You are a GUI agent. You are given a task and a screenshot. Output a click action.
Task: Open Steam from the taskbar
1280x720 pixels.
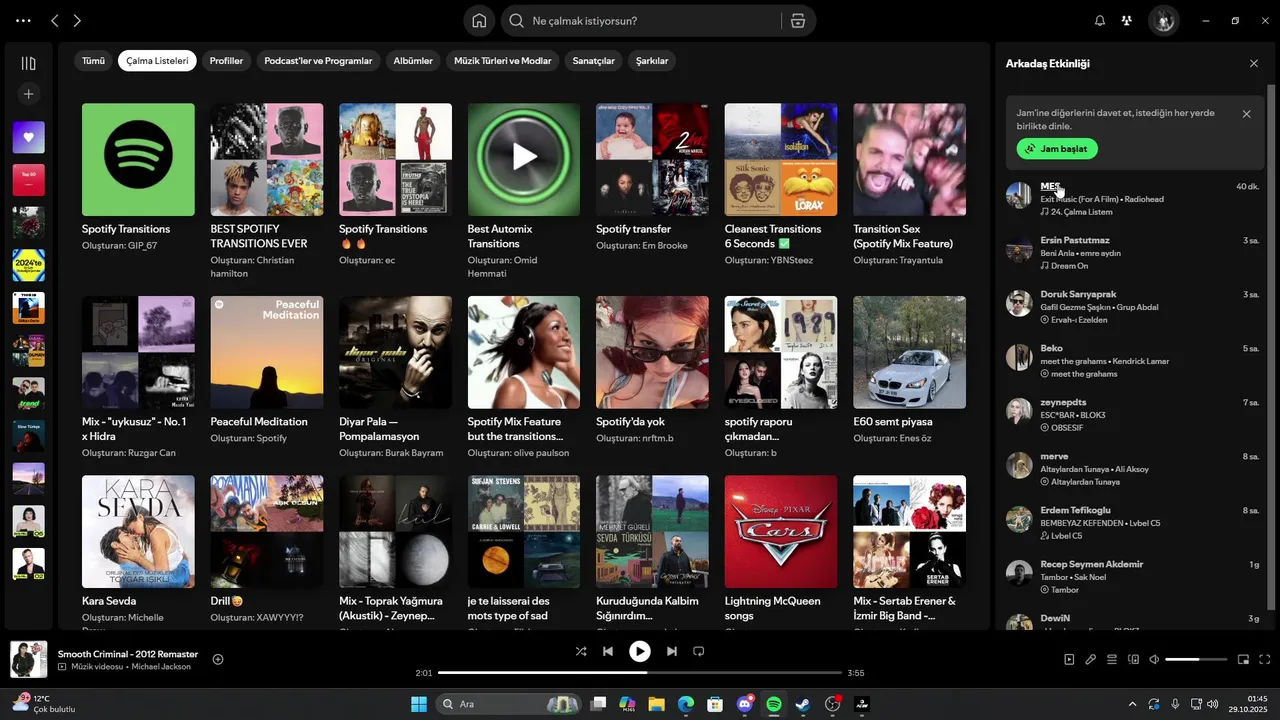pyautogui.click(x=803, y=704)
